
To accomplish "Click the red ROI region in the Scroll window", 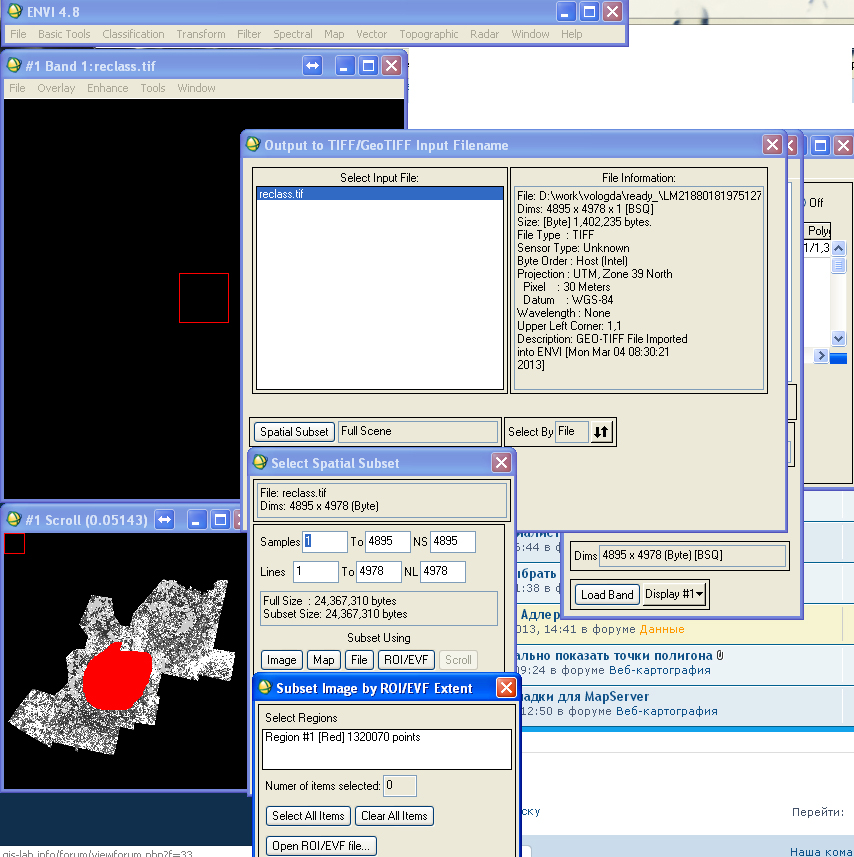I will click(117, 677).
